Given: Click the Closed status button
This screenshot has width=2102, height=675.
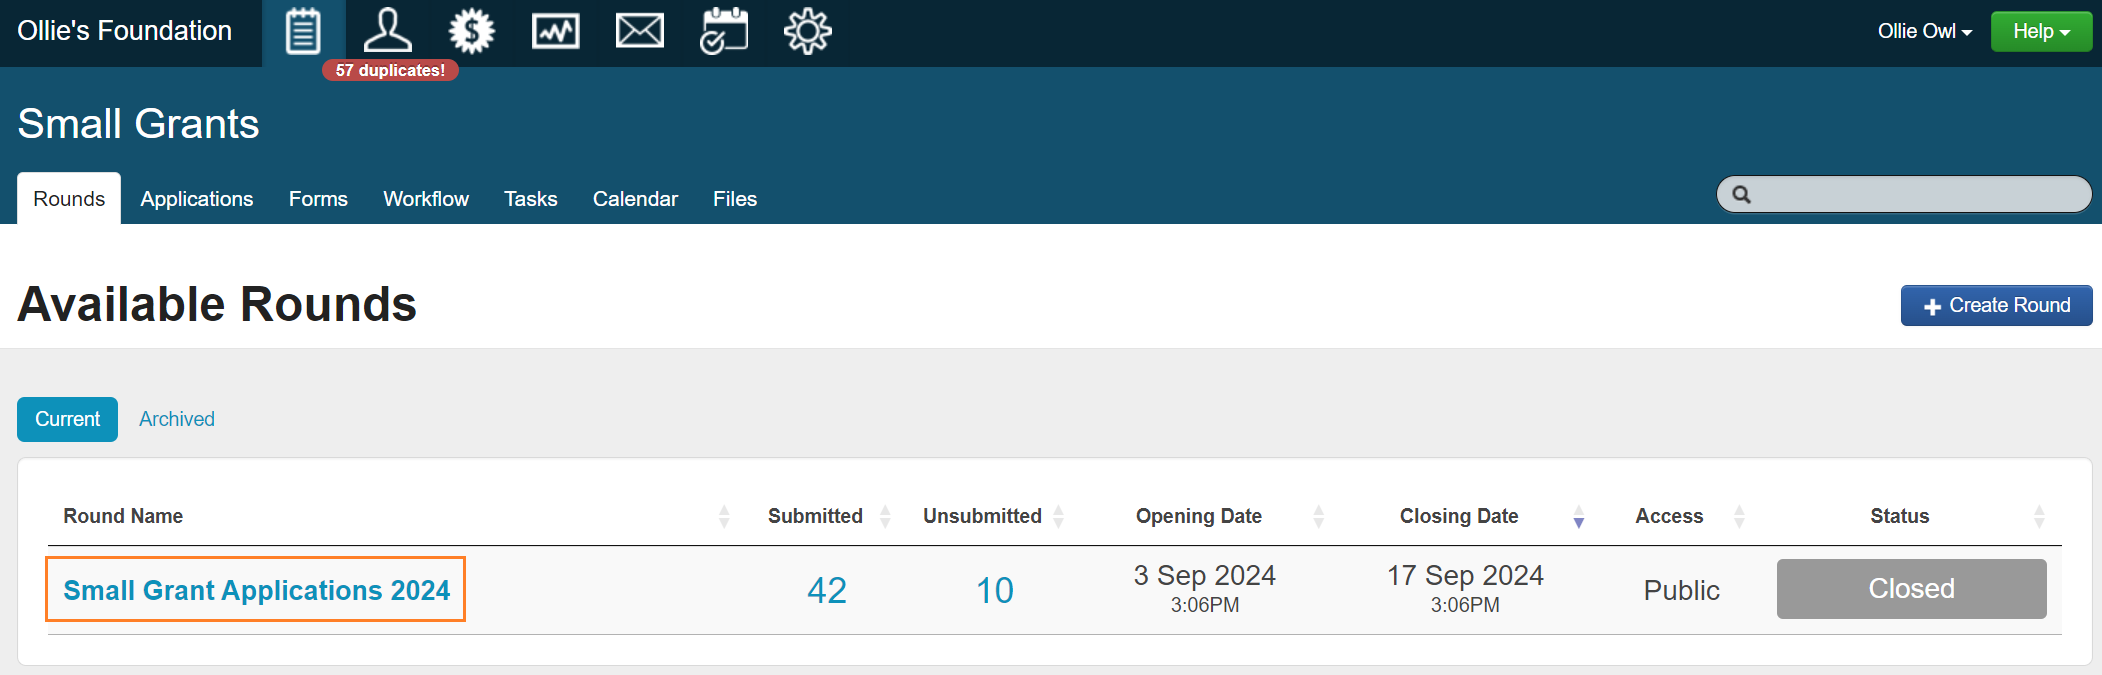Looking at the screenshot, I should tap(1910, 589).
